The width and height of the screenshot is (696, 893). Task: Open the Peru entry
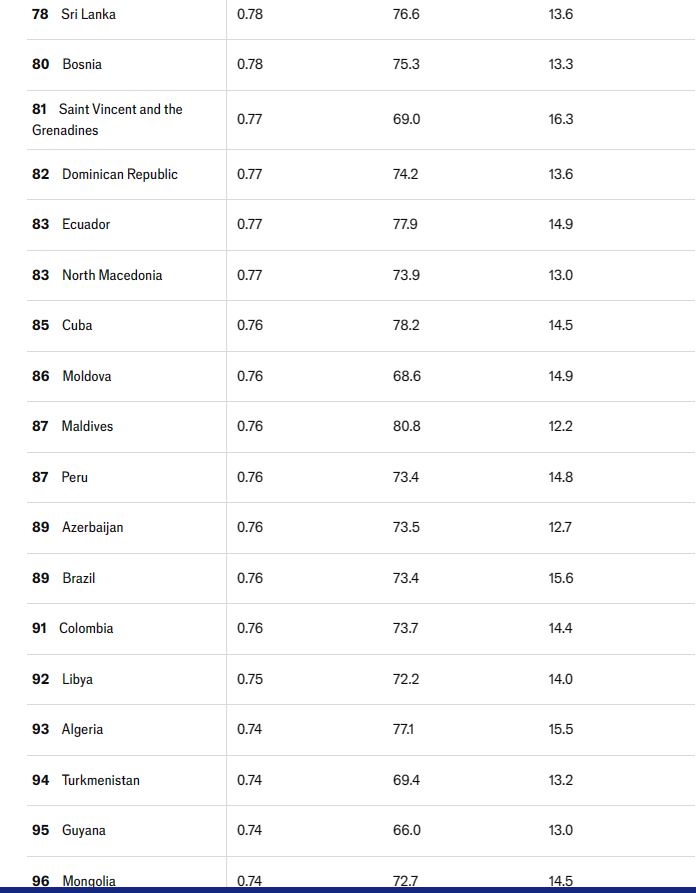(x=75, y=477)
